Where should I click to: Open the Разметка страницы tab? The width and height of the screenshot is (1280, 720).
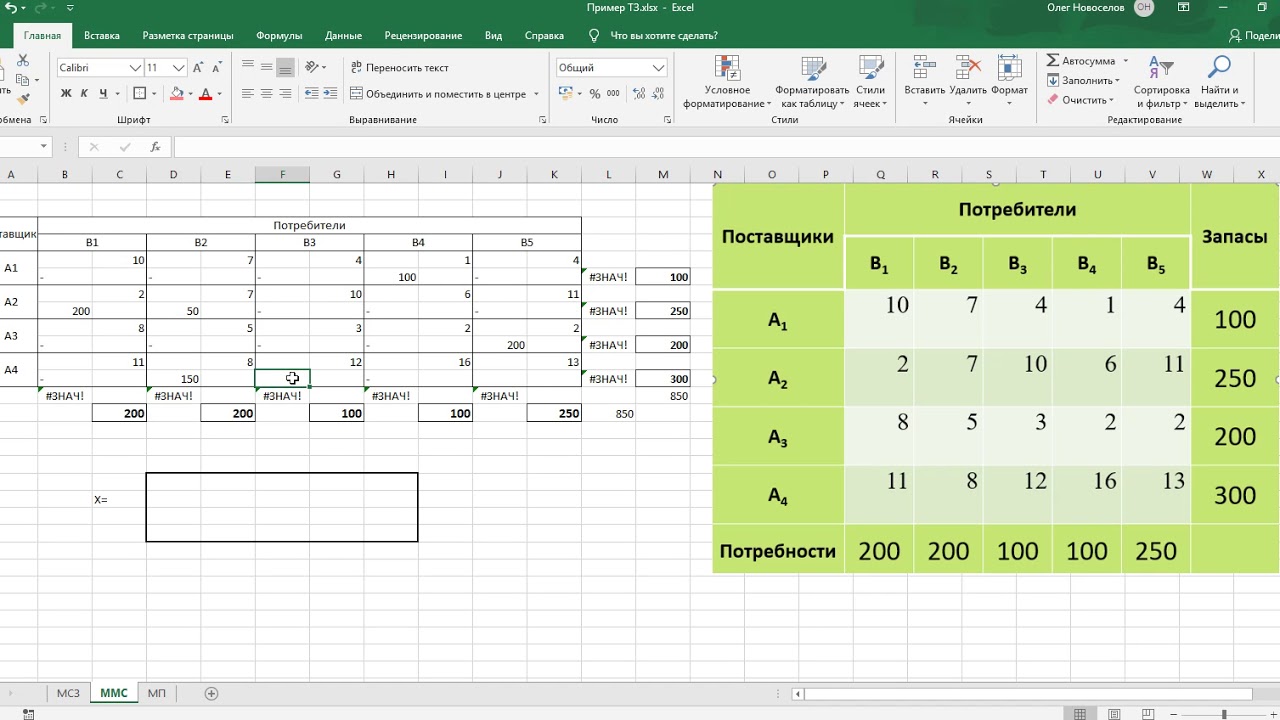click(188, 36)
